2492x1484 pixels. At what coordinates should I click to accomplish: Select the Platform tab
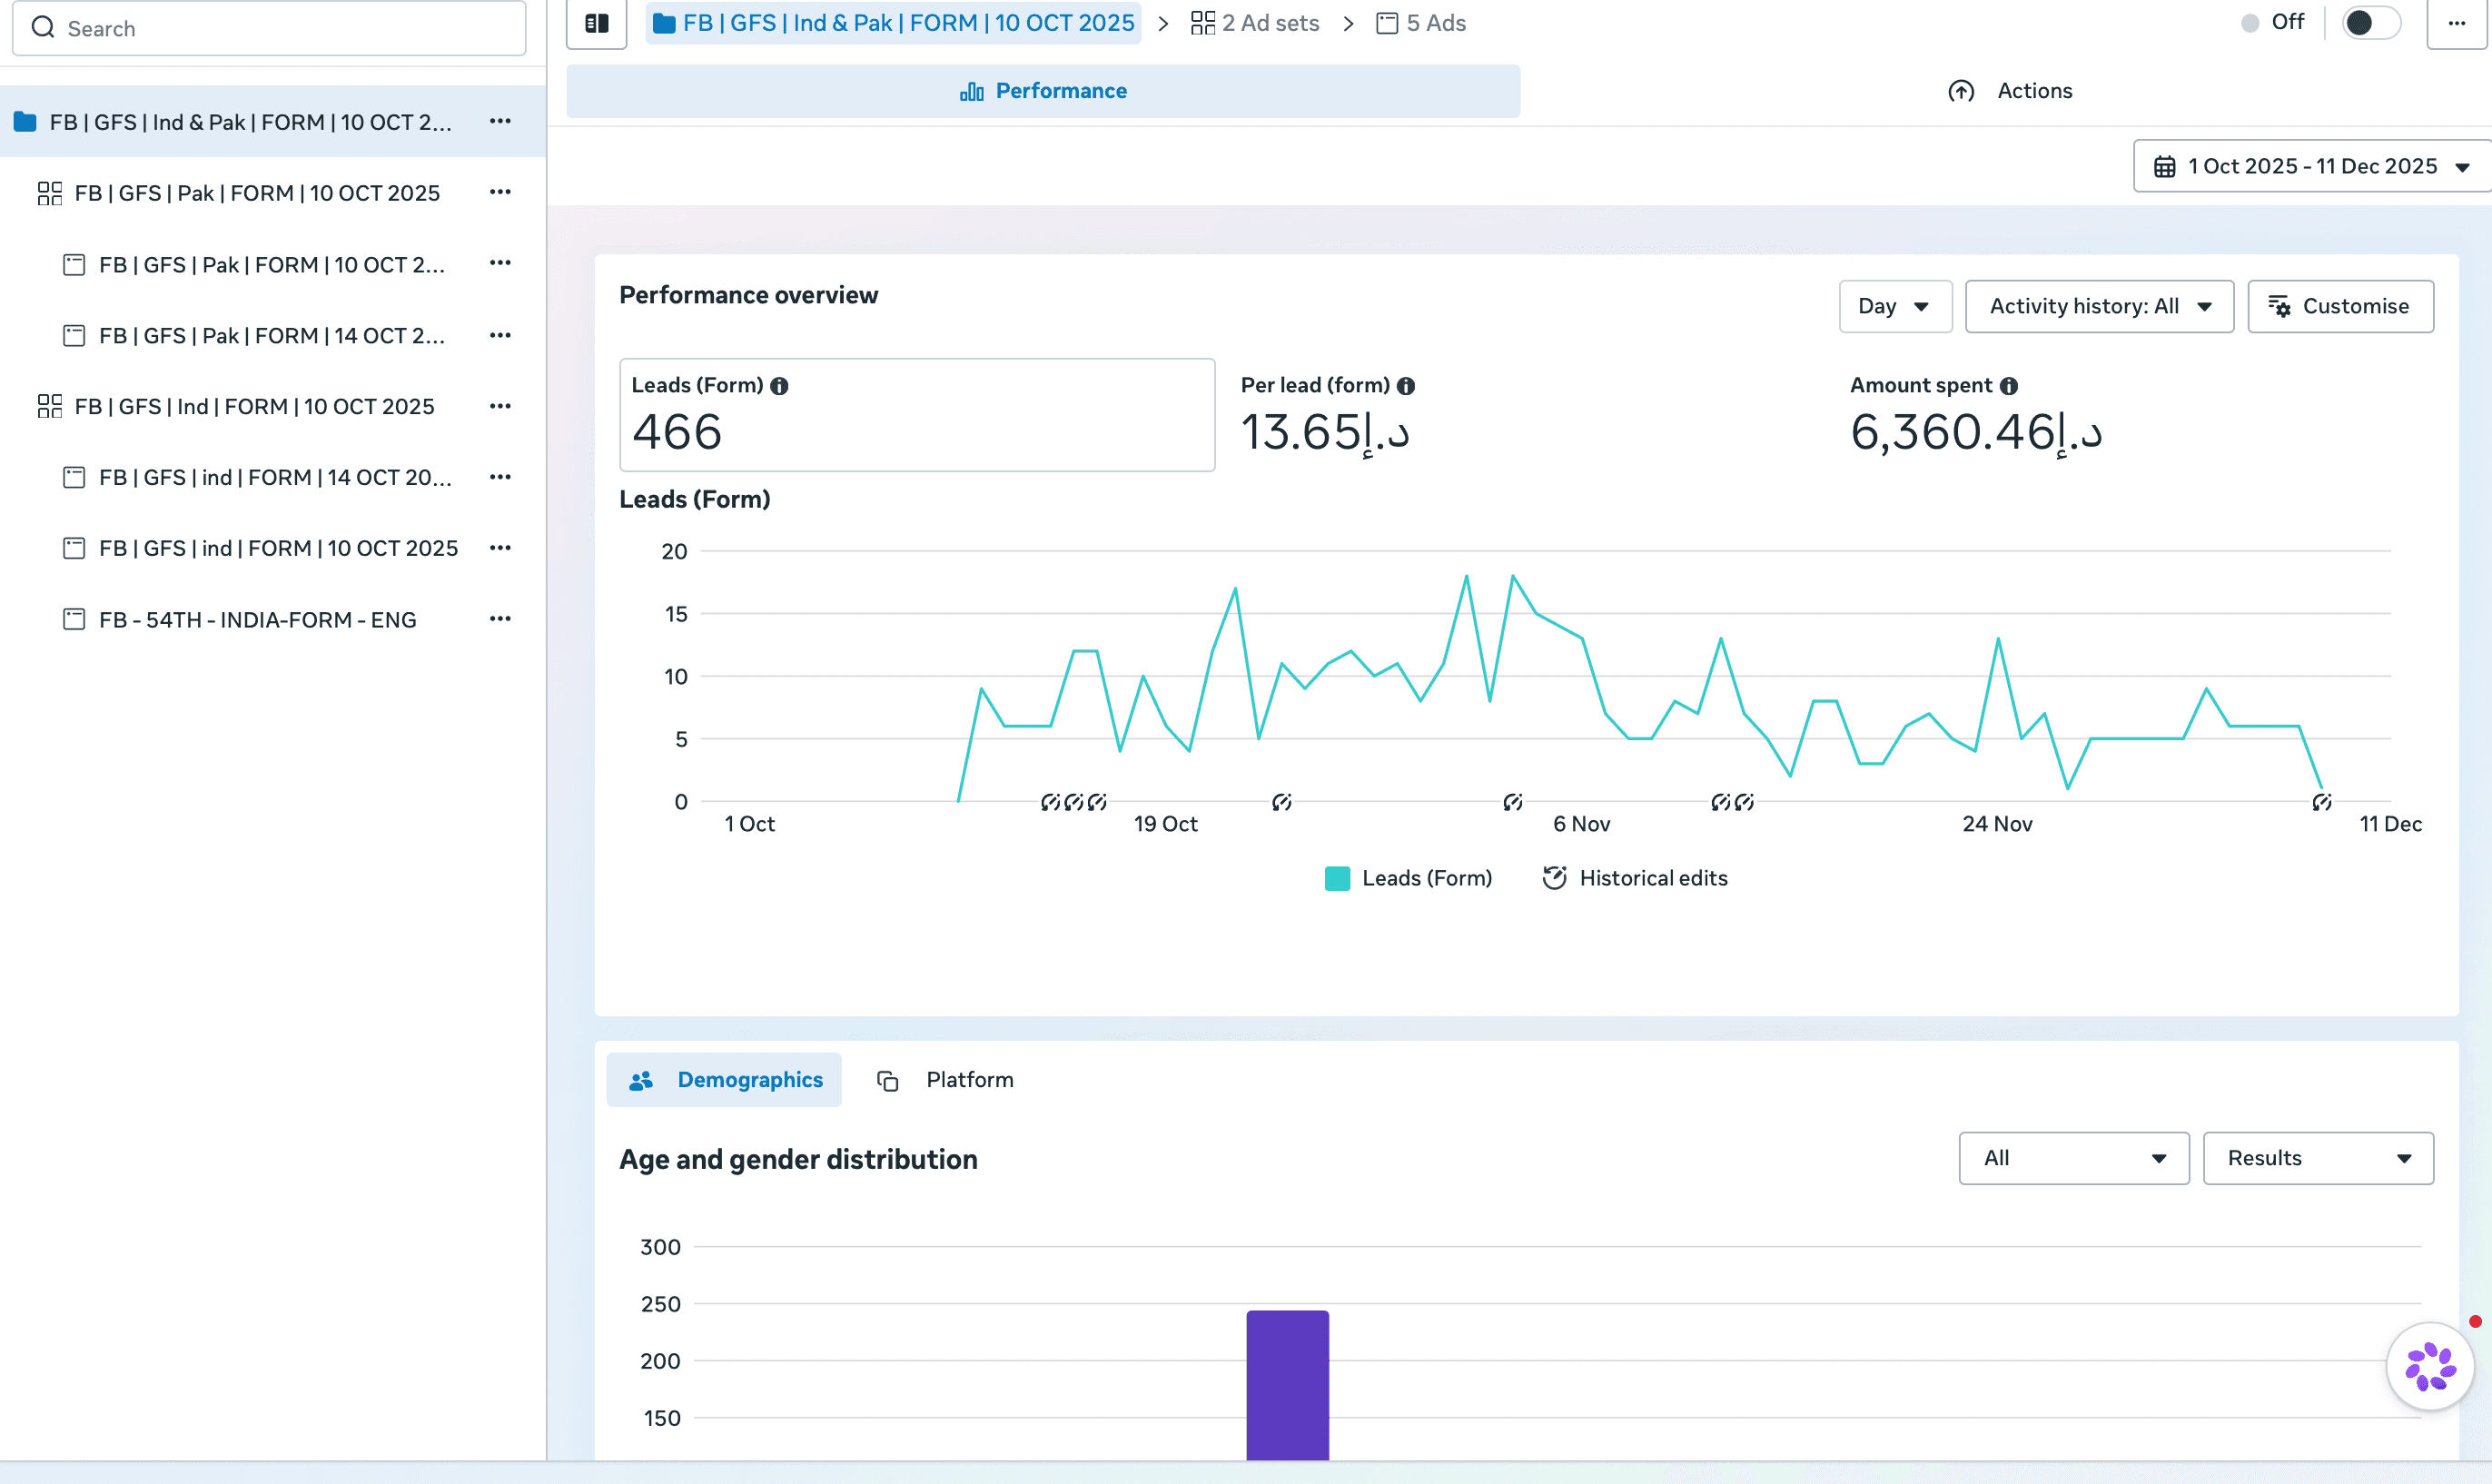946,1080
